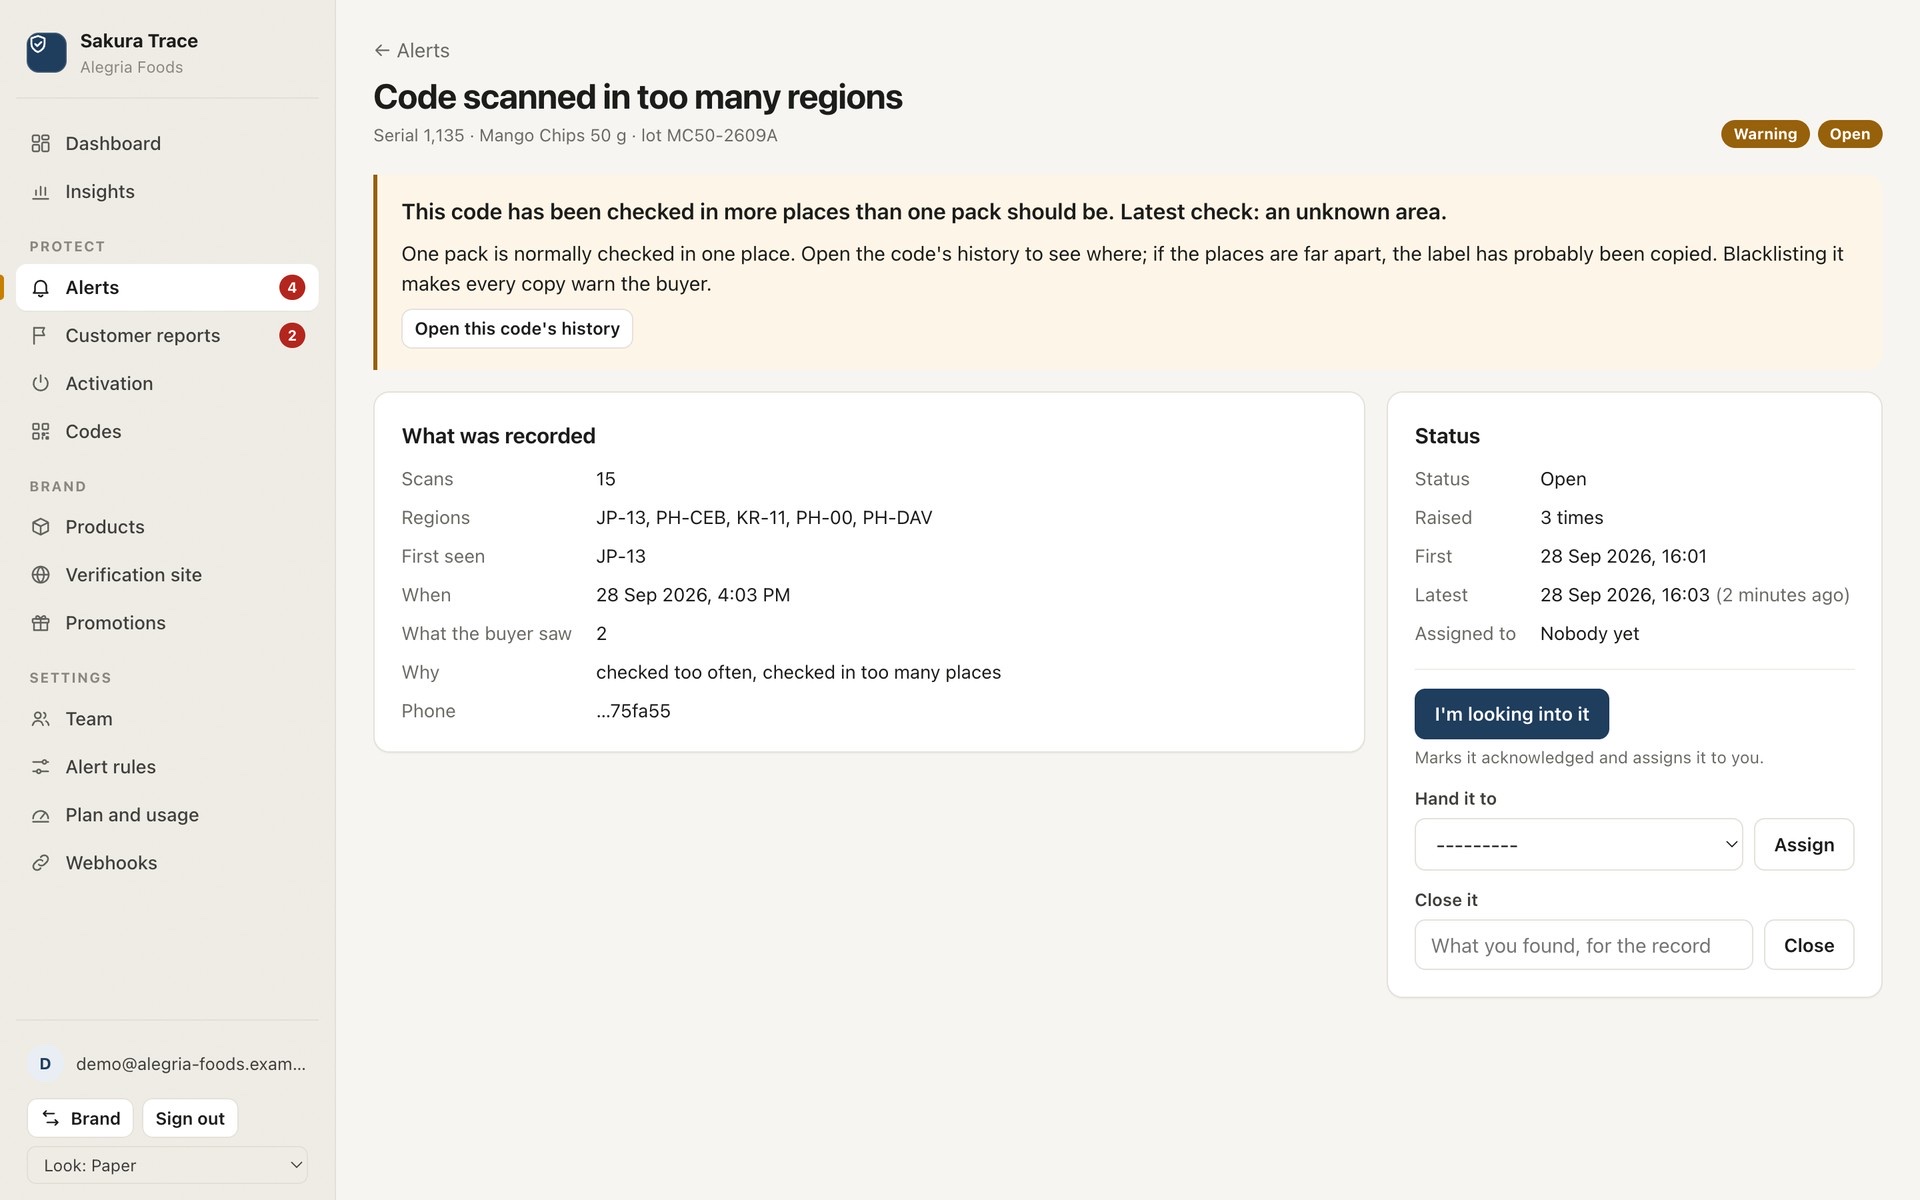Click the Webhooks link icon

coord(40,863)
